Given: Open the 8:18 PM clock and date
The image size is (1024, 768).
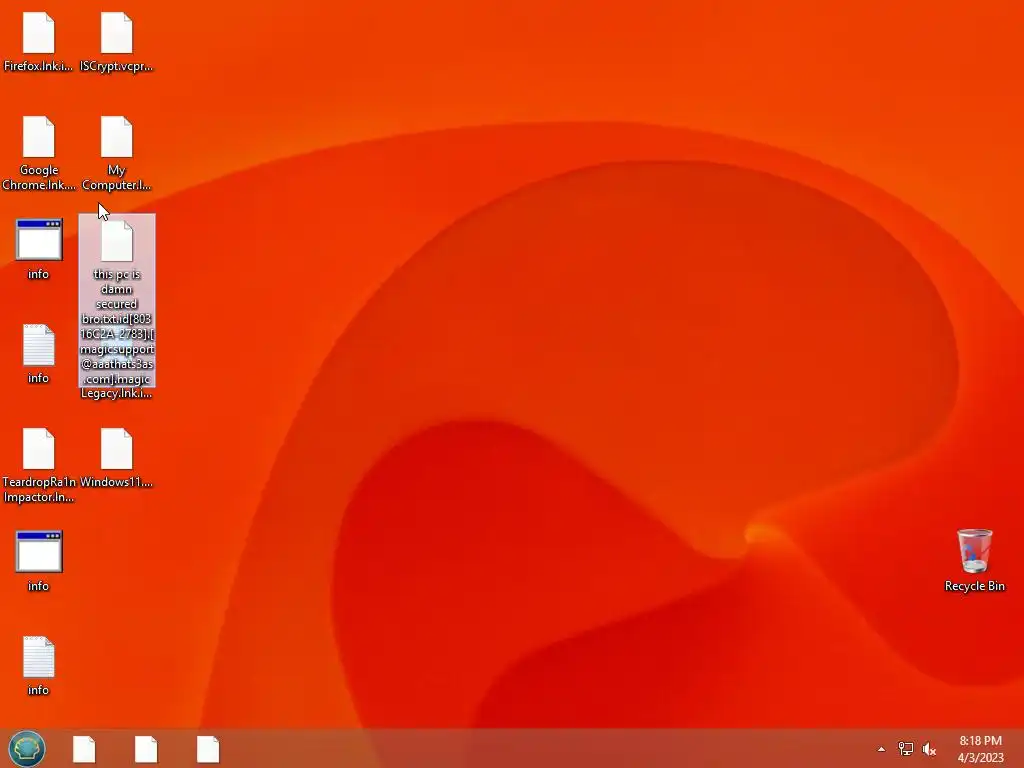Looking at the screenshot, I should [980, 749].
